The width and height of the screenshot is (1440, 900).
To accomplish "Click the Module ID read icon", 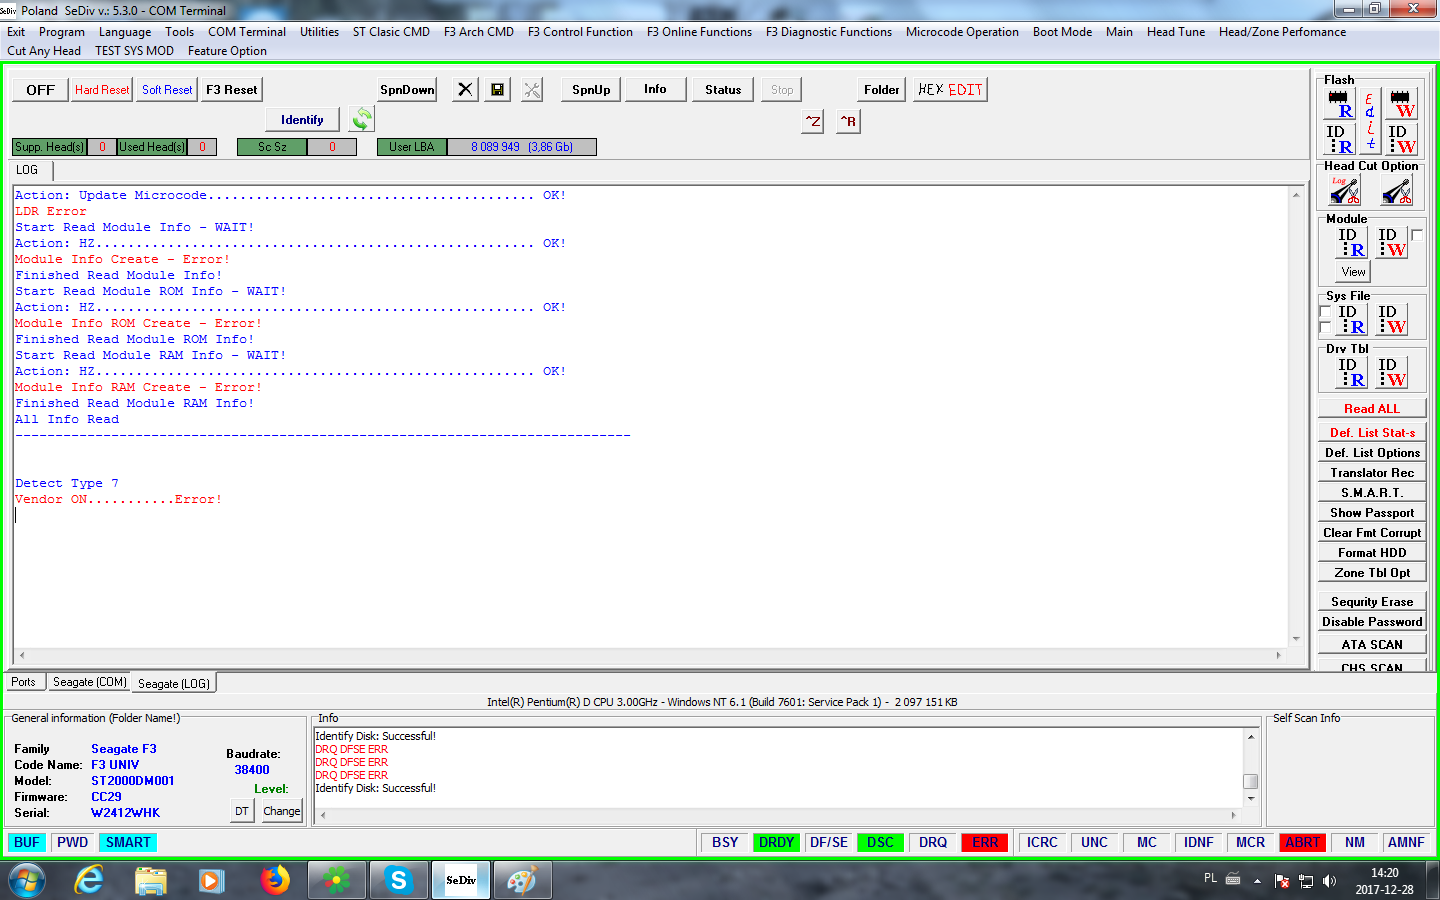I will click(x=1352, y=243).
